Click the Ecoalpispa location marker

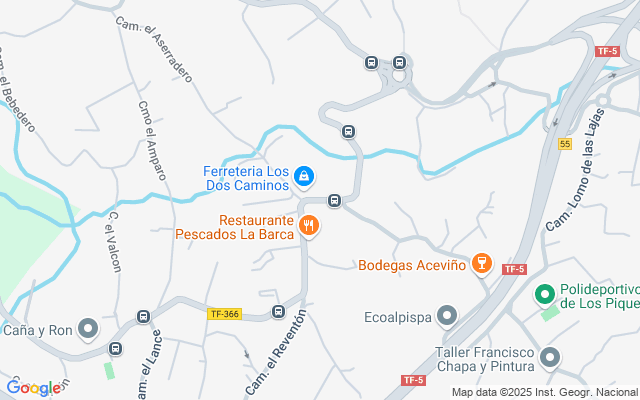[x=447, y=316]
